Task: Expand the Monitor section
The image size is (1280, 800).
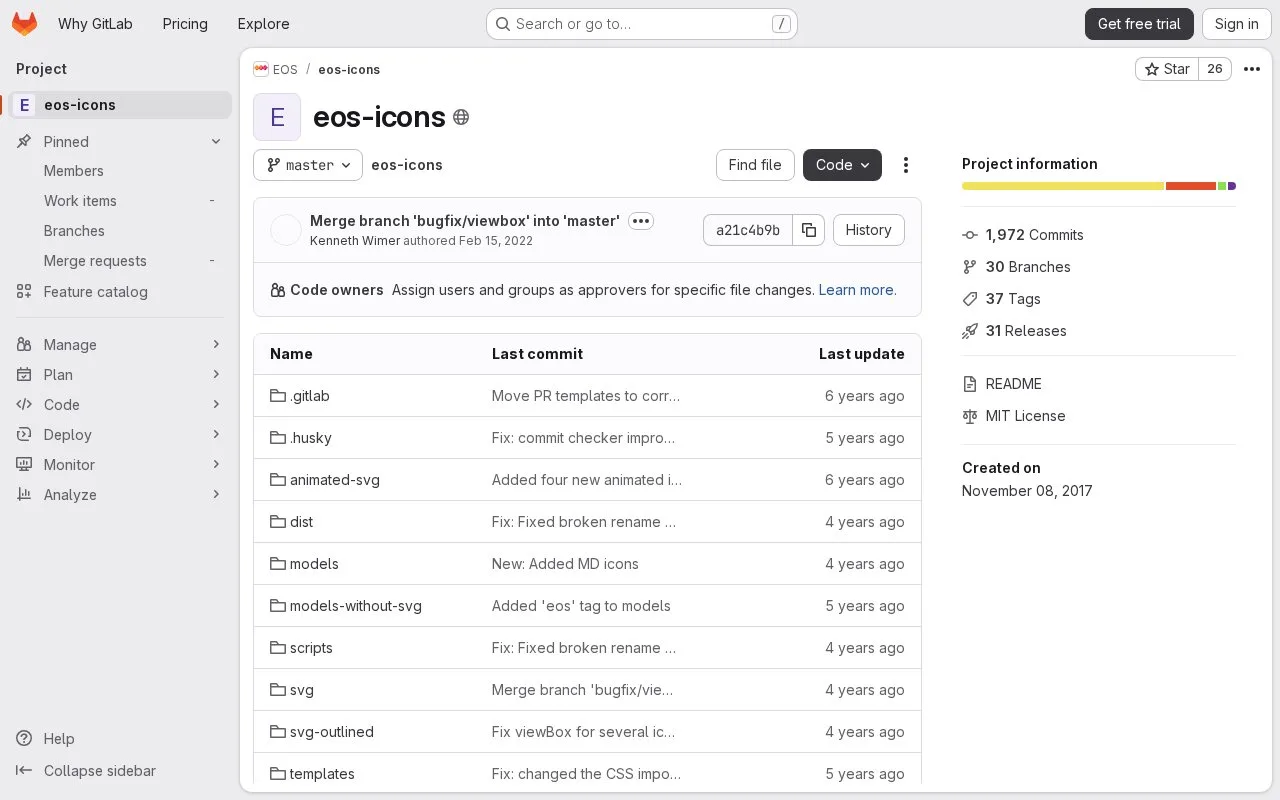Action: (x=120, y=465)
